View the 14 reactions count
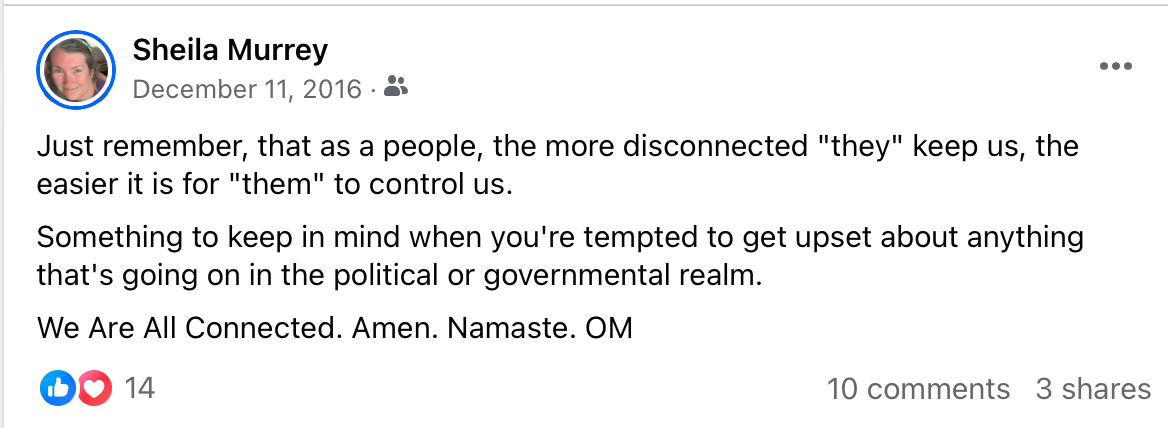 pos(139,388)
